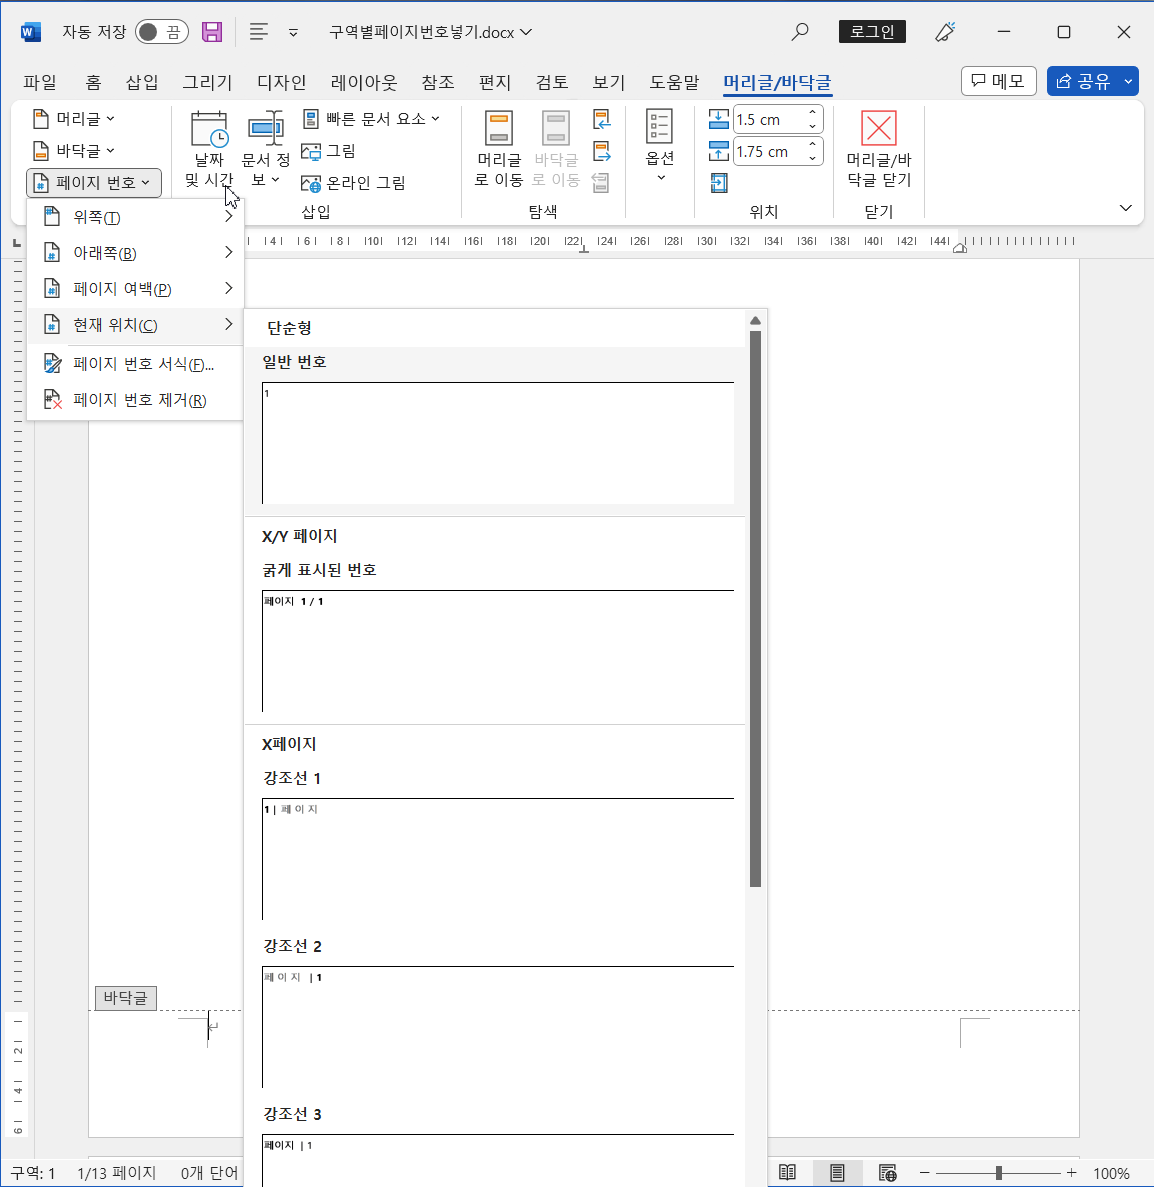Select the 굵게 표시된 번호 preview
Image resolution: width=1154 pixels, height=1187 pixels.
(x=497, y=651)
